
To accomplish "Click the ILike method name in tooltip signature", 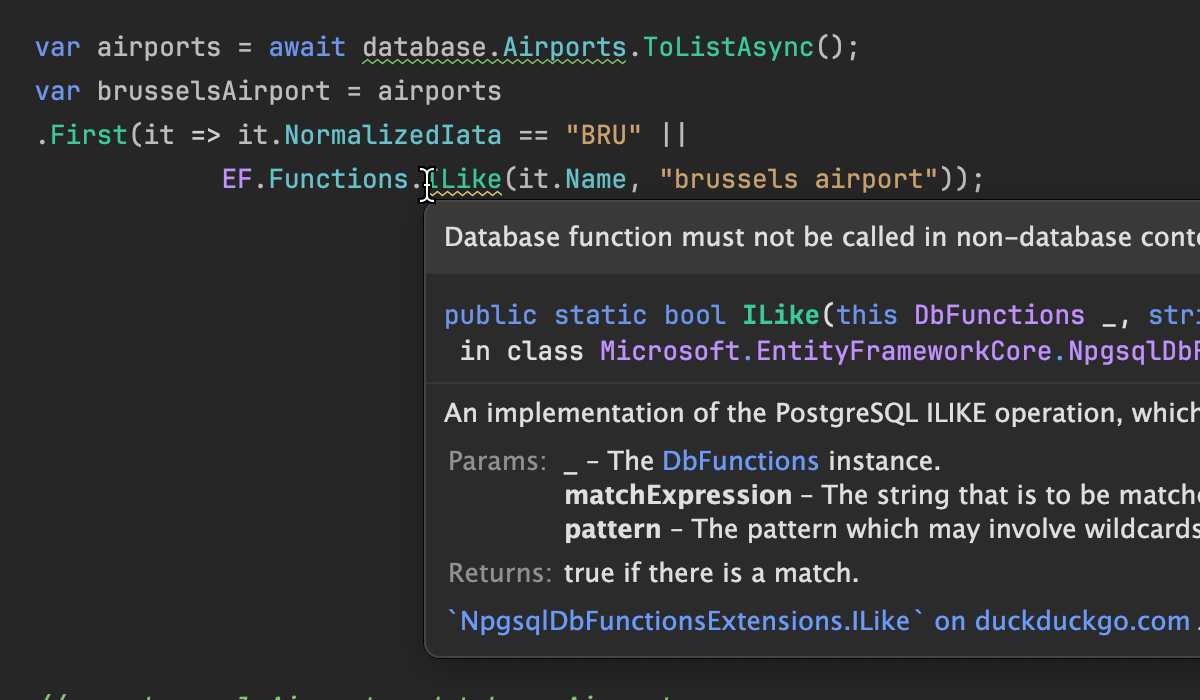I will pyautogui.click(x=780, y=316).
